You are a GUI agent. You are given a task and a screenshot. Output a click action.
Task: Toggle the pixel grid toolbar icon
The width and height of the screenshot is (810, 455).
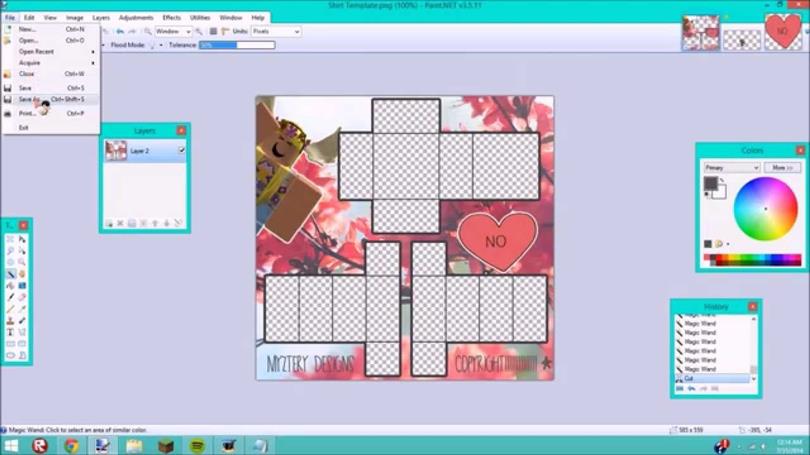click(213, 32)
